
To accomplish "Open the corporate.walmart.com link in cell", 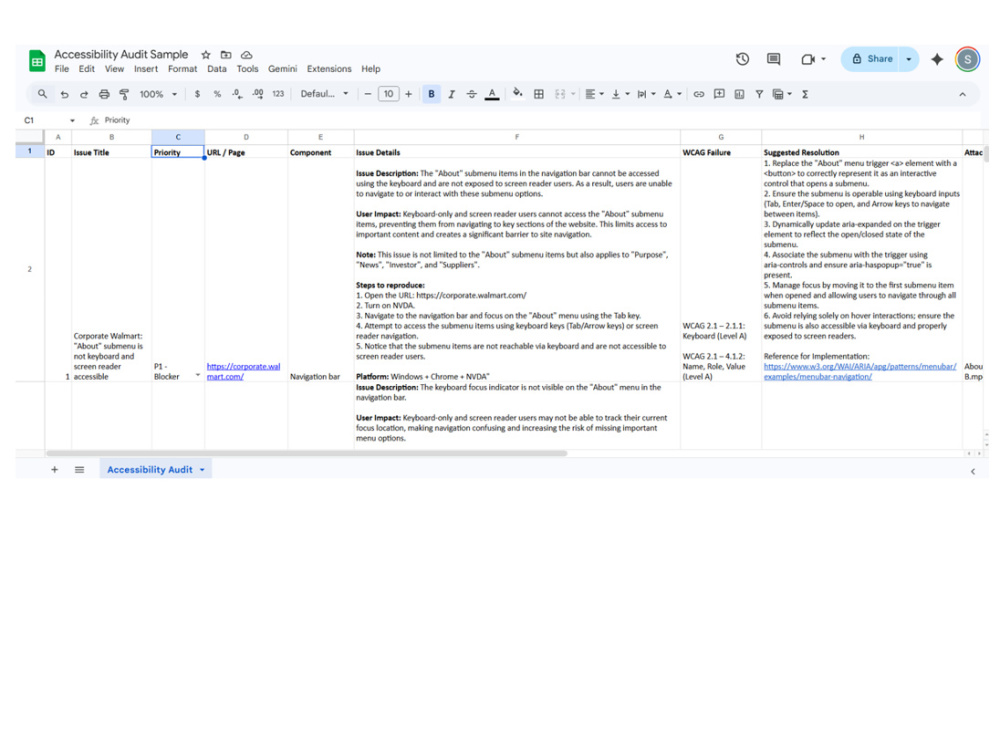I will [x=244, y=371].
